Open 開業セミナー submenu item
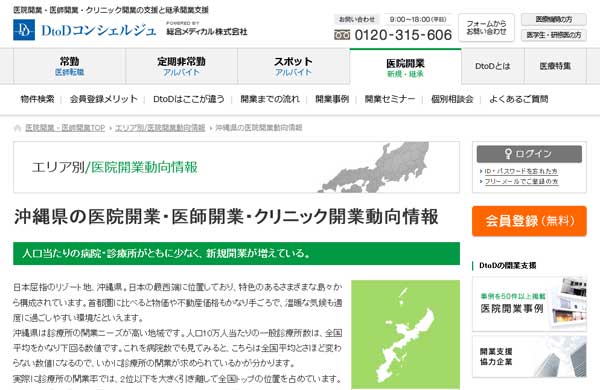This screenshot has height=390, width=600. [x=390, y=99]
